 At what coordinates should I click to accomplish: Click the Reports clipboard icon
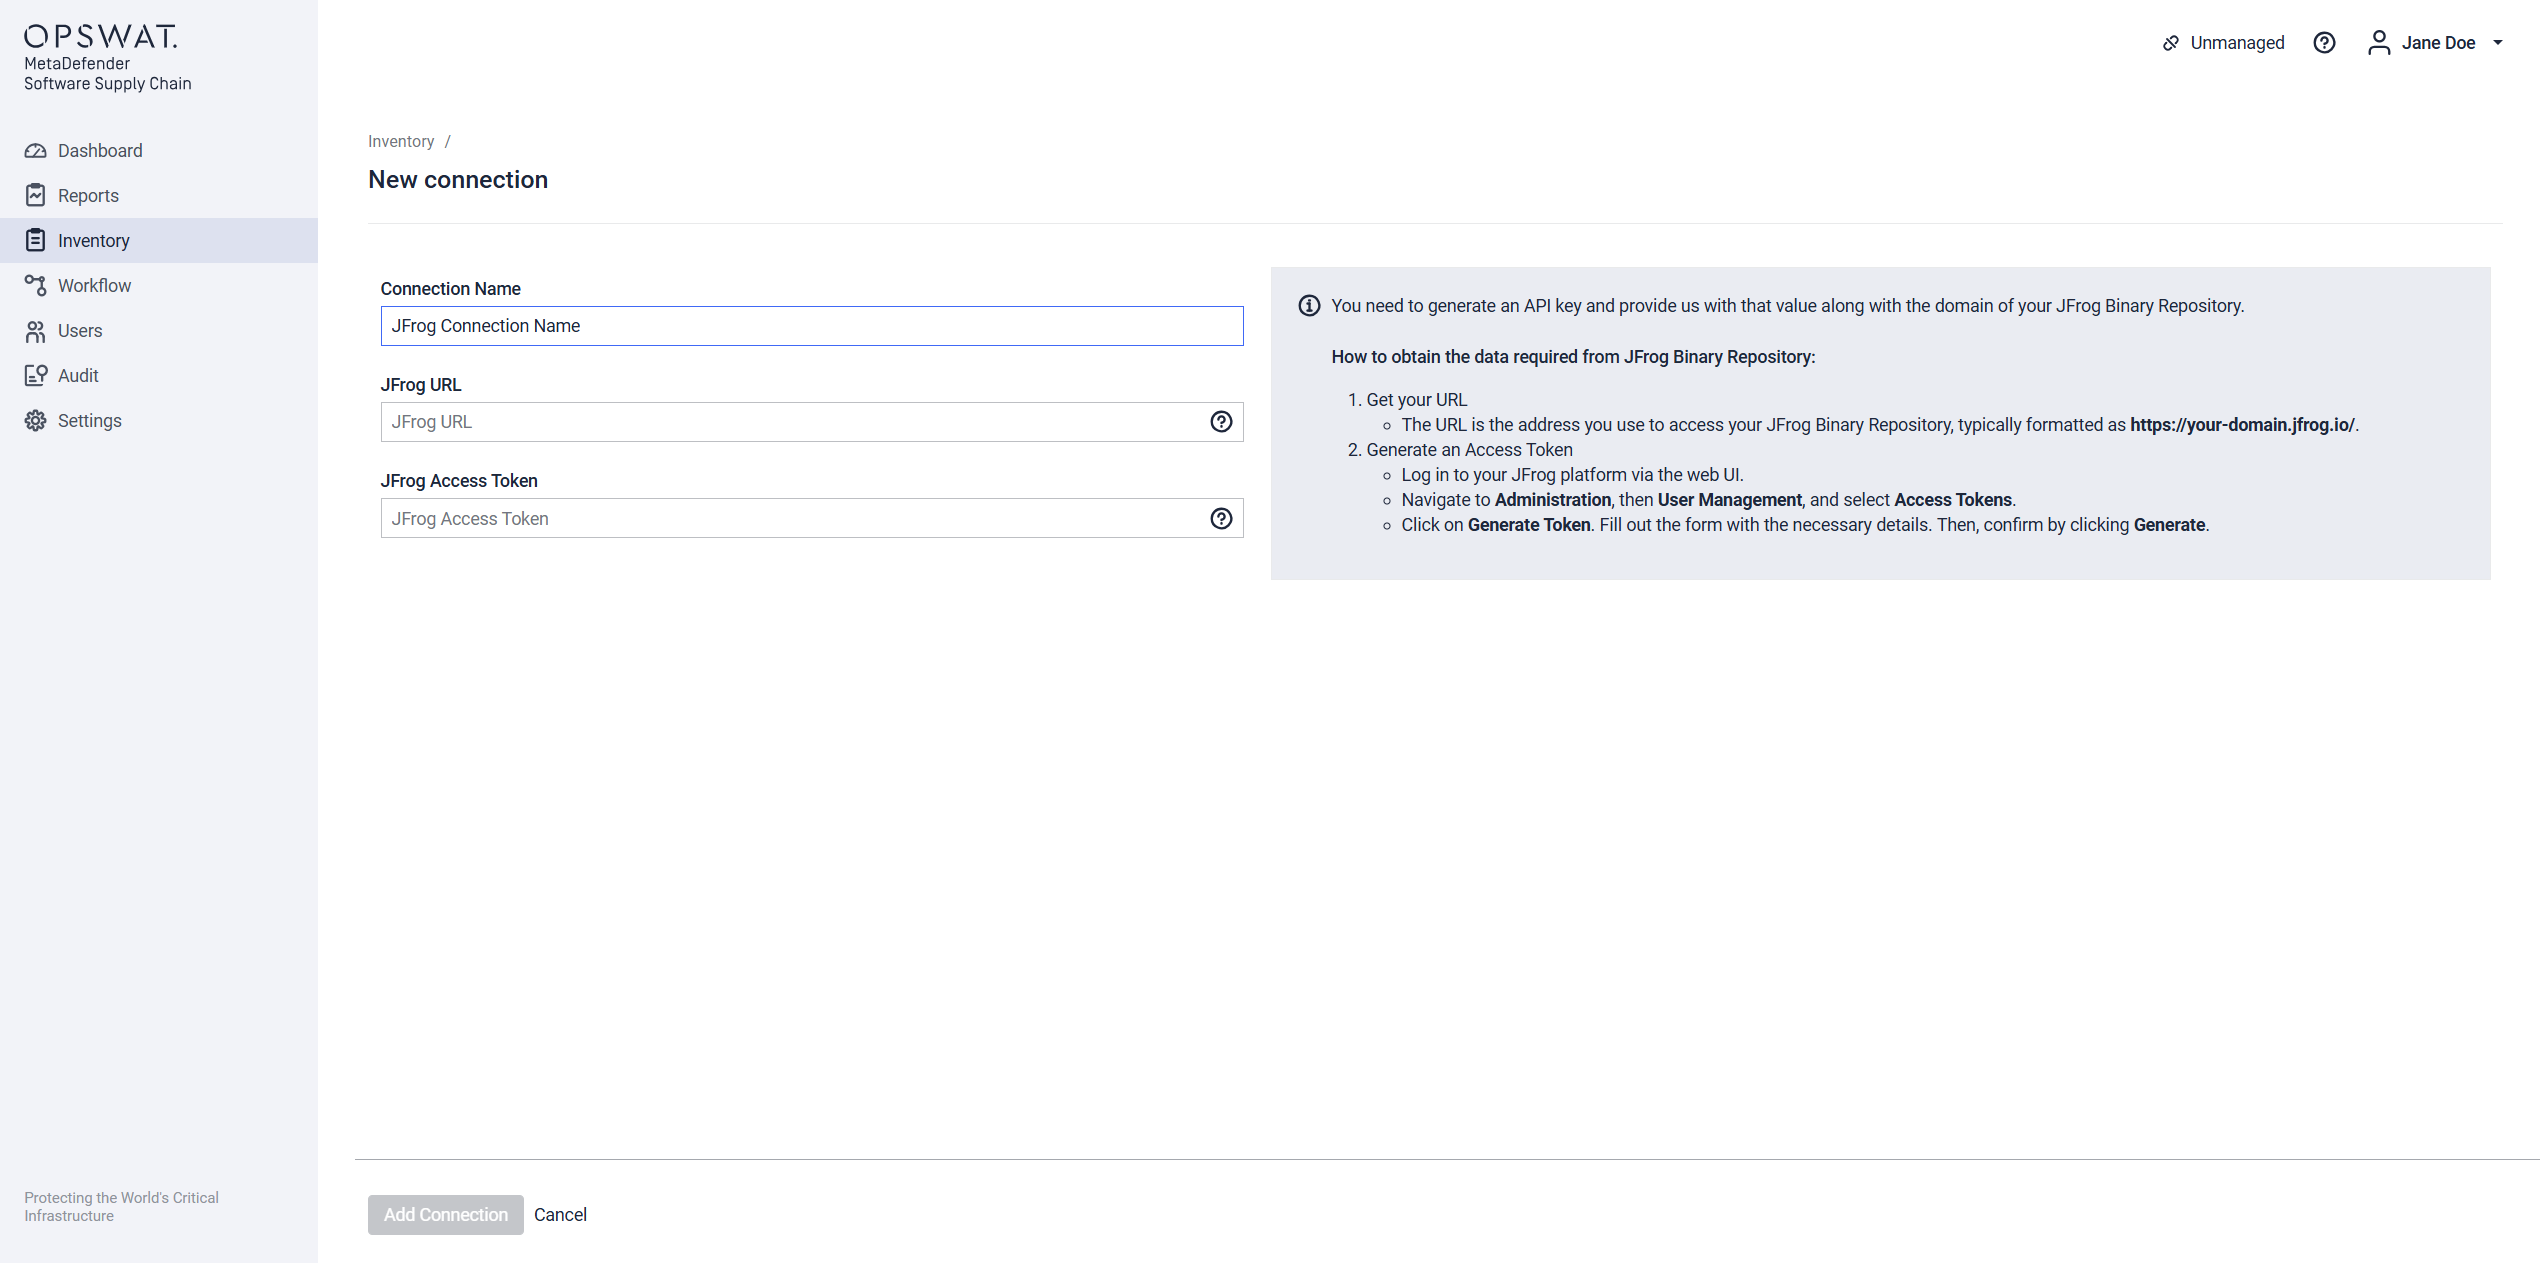(36, 195)
